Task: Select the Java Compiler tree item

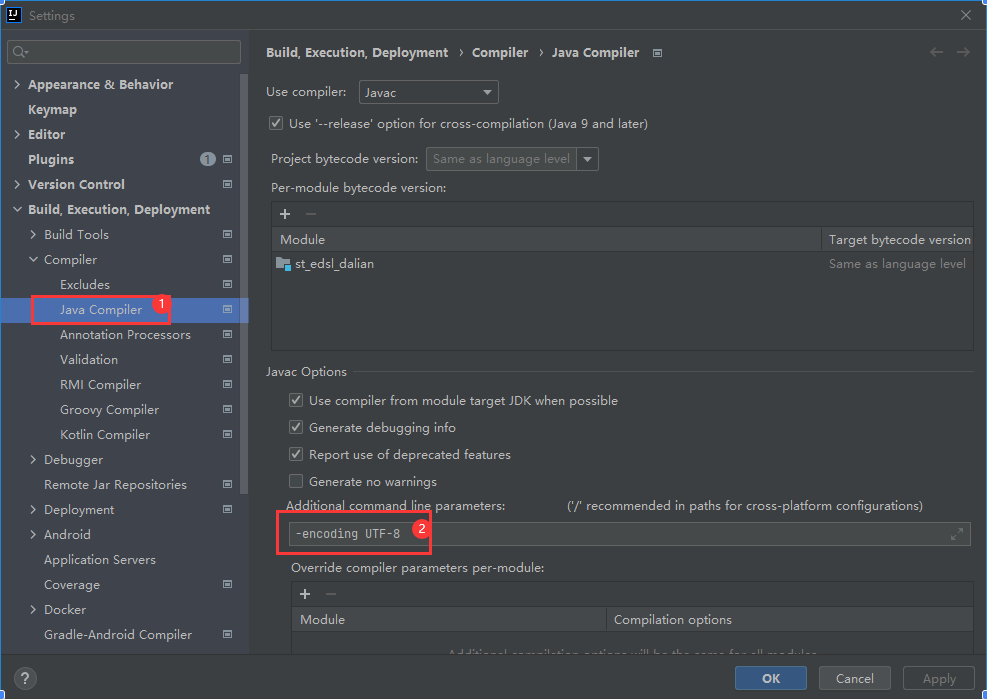Action: (x=101, y=310)
